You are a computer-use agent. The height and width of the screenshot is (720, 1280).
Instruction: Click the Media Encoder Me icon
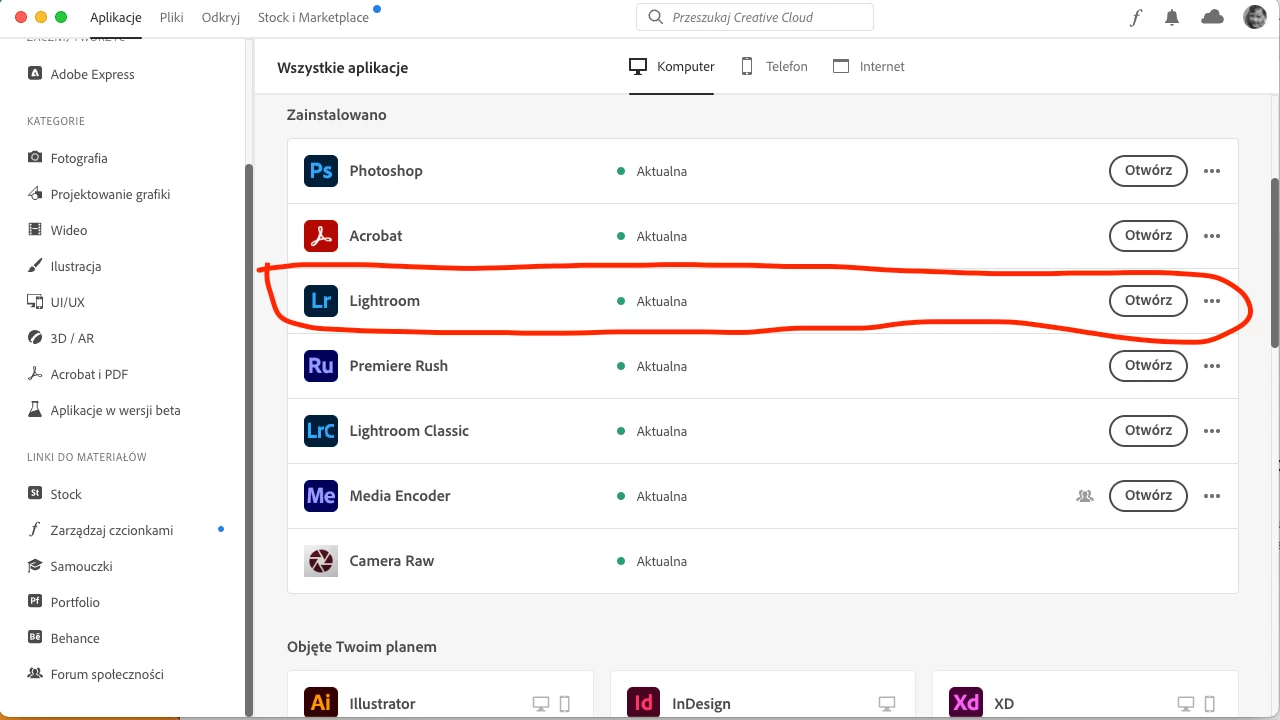(321, 496)
